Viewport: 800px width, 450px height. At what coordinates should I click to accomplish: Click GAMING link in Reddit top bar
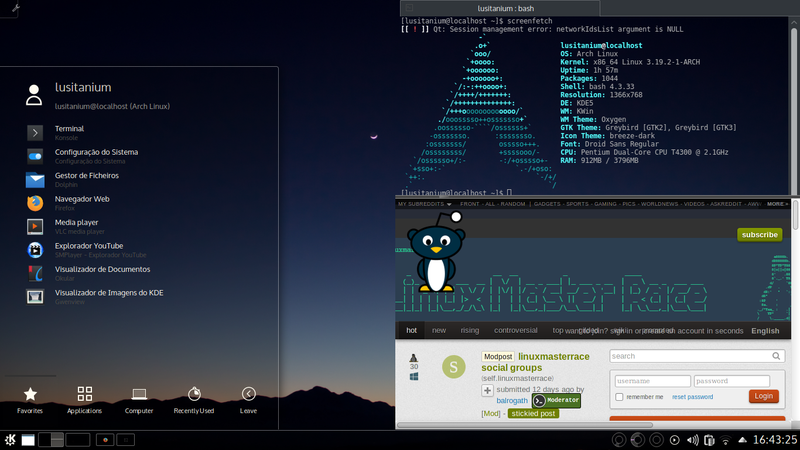click(x=605, y=204)
